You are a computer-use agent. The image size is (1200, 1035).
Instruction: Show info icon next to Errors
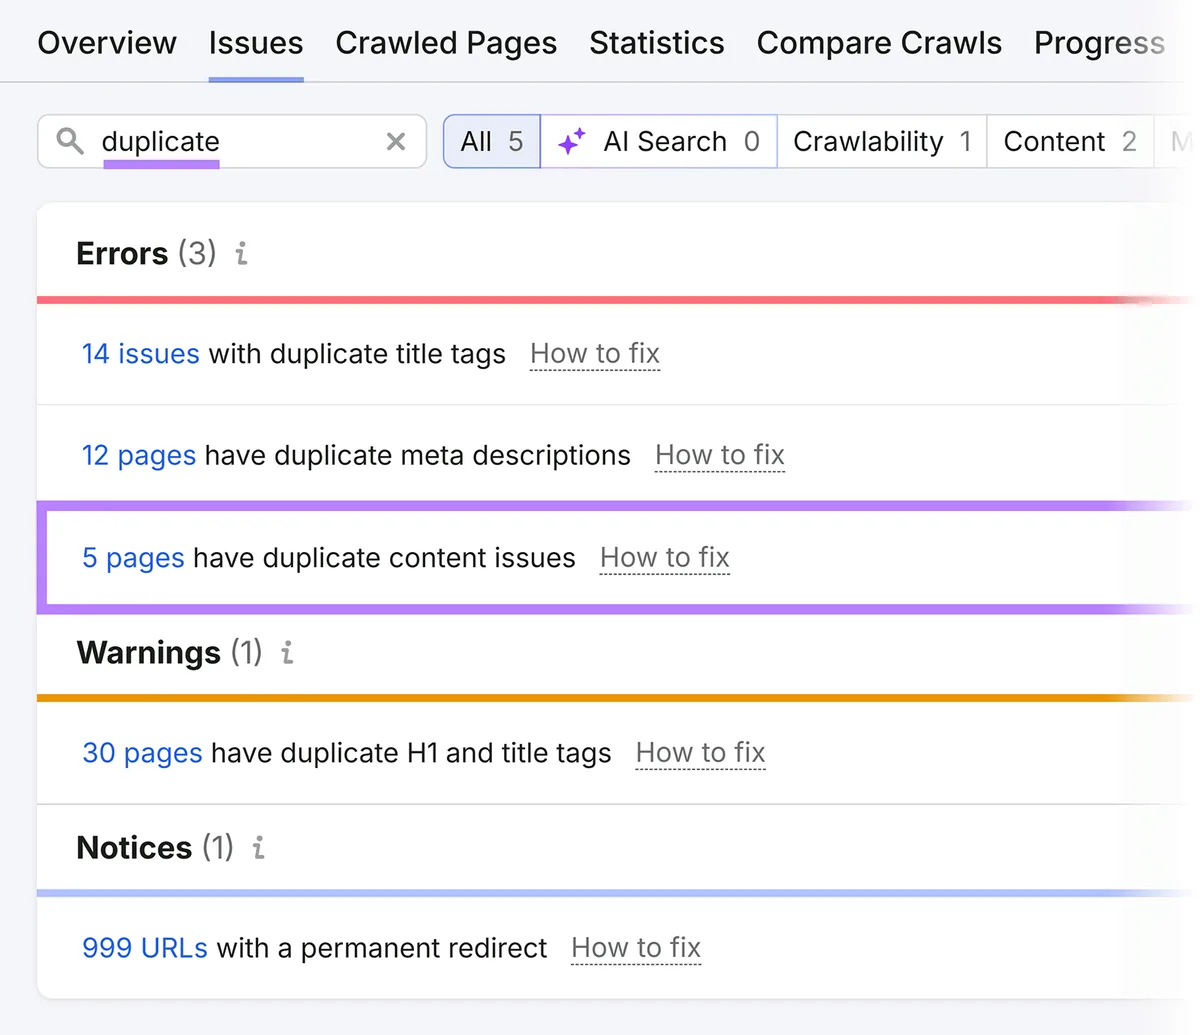tap(241, 254)
